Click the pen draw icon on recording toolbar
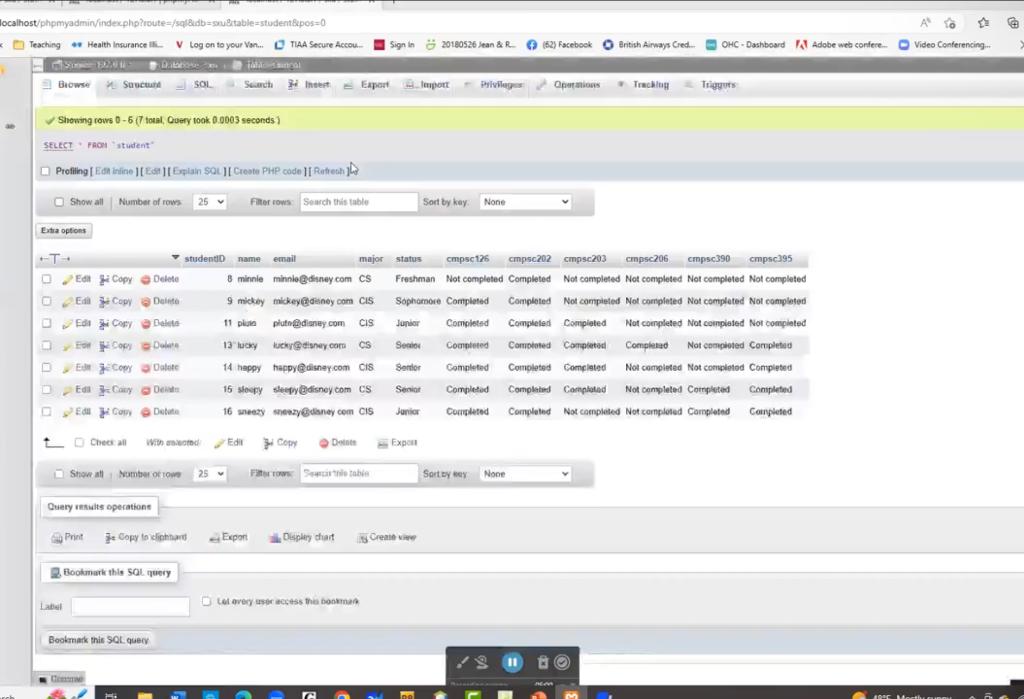The image size is (1024, 699). (462, 662)
